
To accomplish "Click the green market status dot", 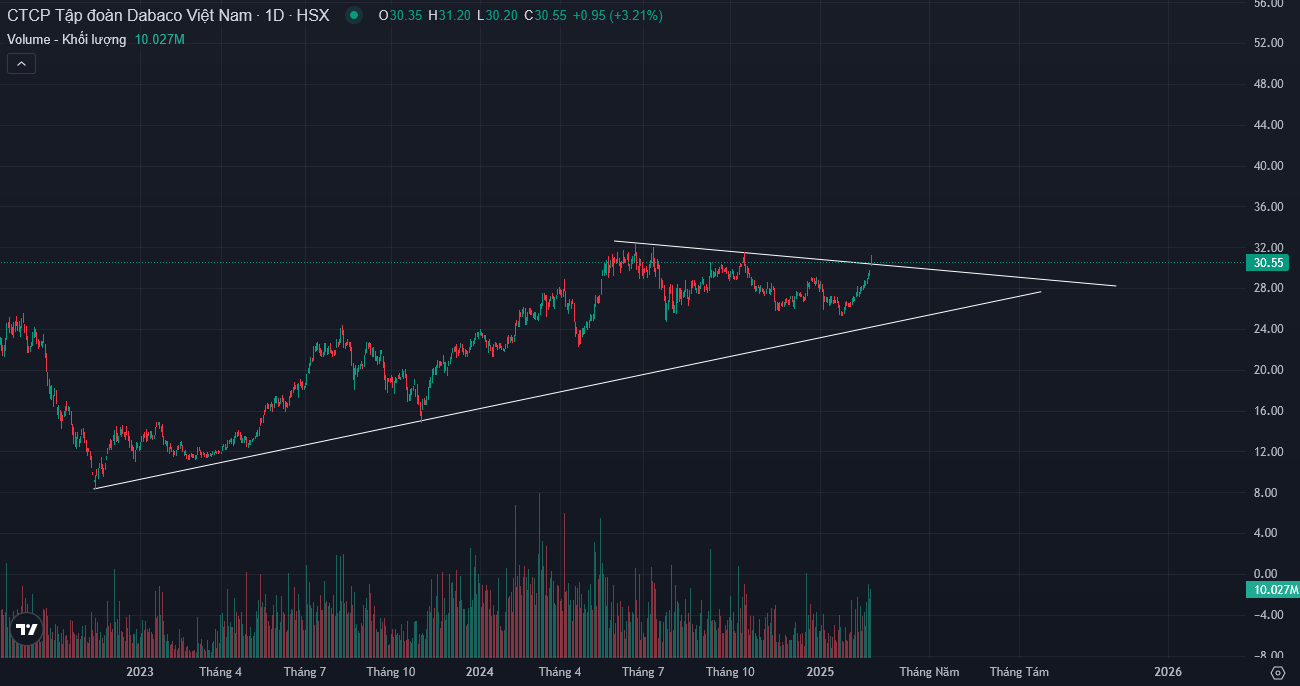I will click(x=353, y=15).
